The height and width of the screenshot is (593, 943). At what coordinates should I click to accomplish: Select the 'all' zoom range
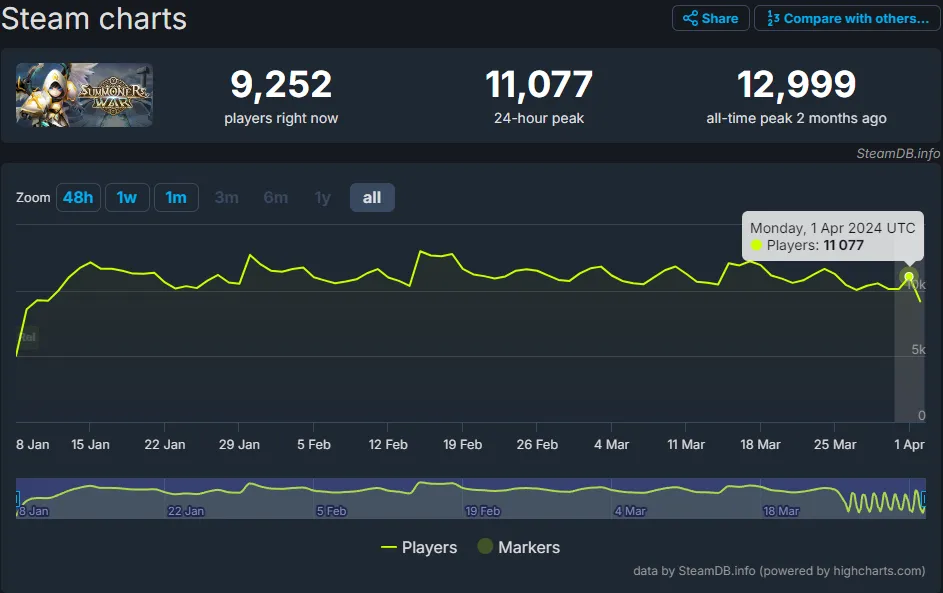pyautogui.click(x=372, y=197)
